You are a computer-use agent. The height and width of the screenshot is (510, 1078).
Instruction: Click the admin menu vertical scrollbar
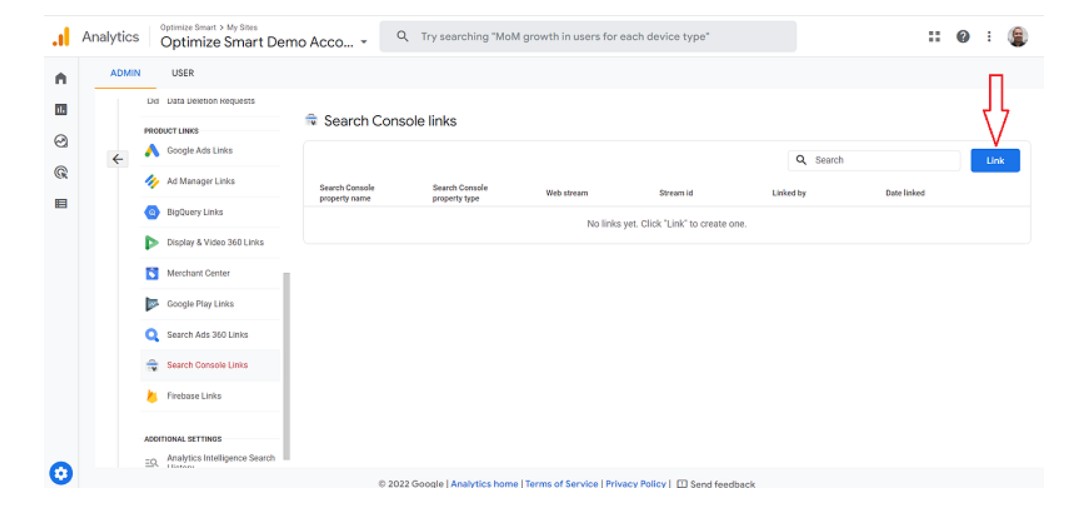tap(286, 366)
